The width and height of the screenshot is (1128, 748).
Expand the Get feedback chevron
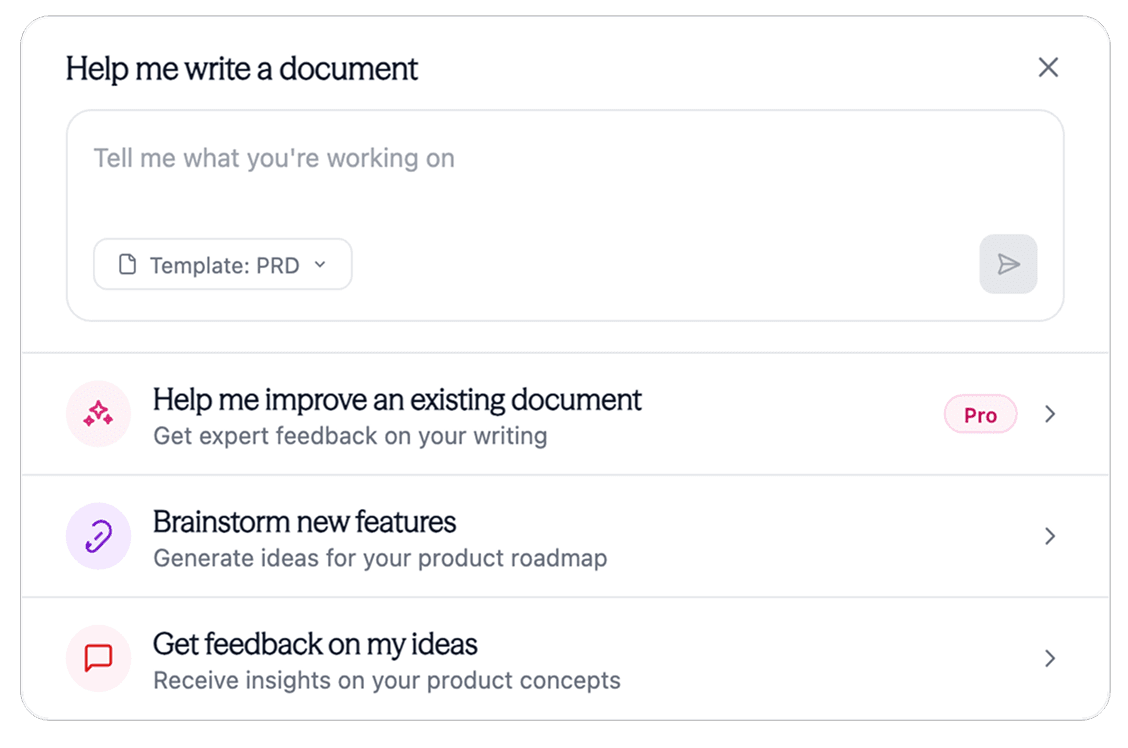click(x=1050, y=658)
